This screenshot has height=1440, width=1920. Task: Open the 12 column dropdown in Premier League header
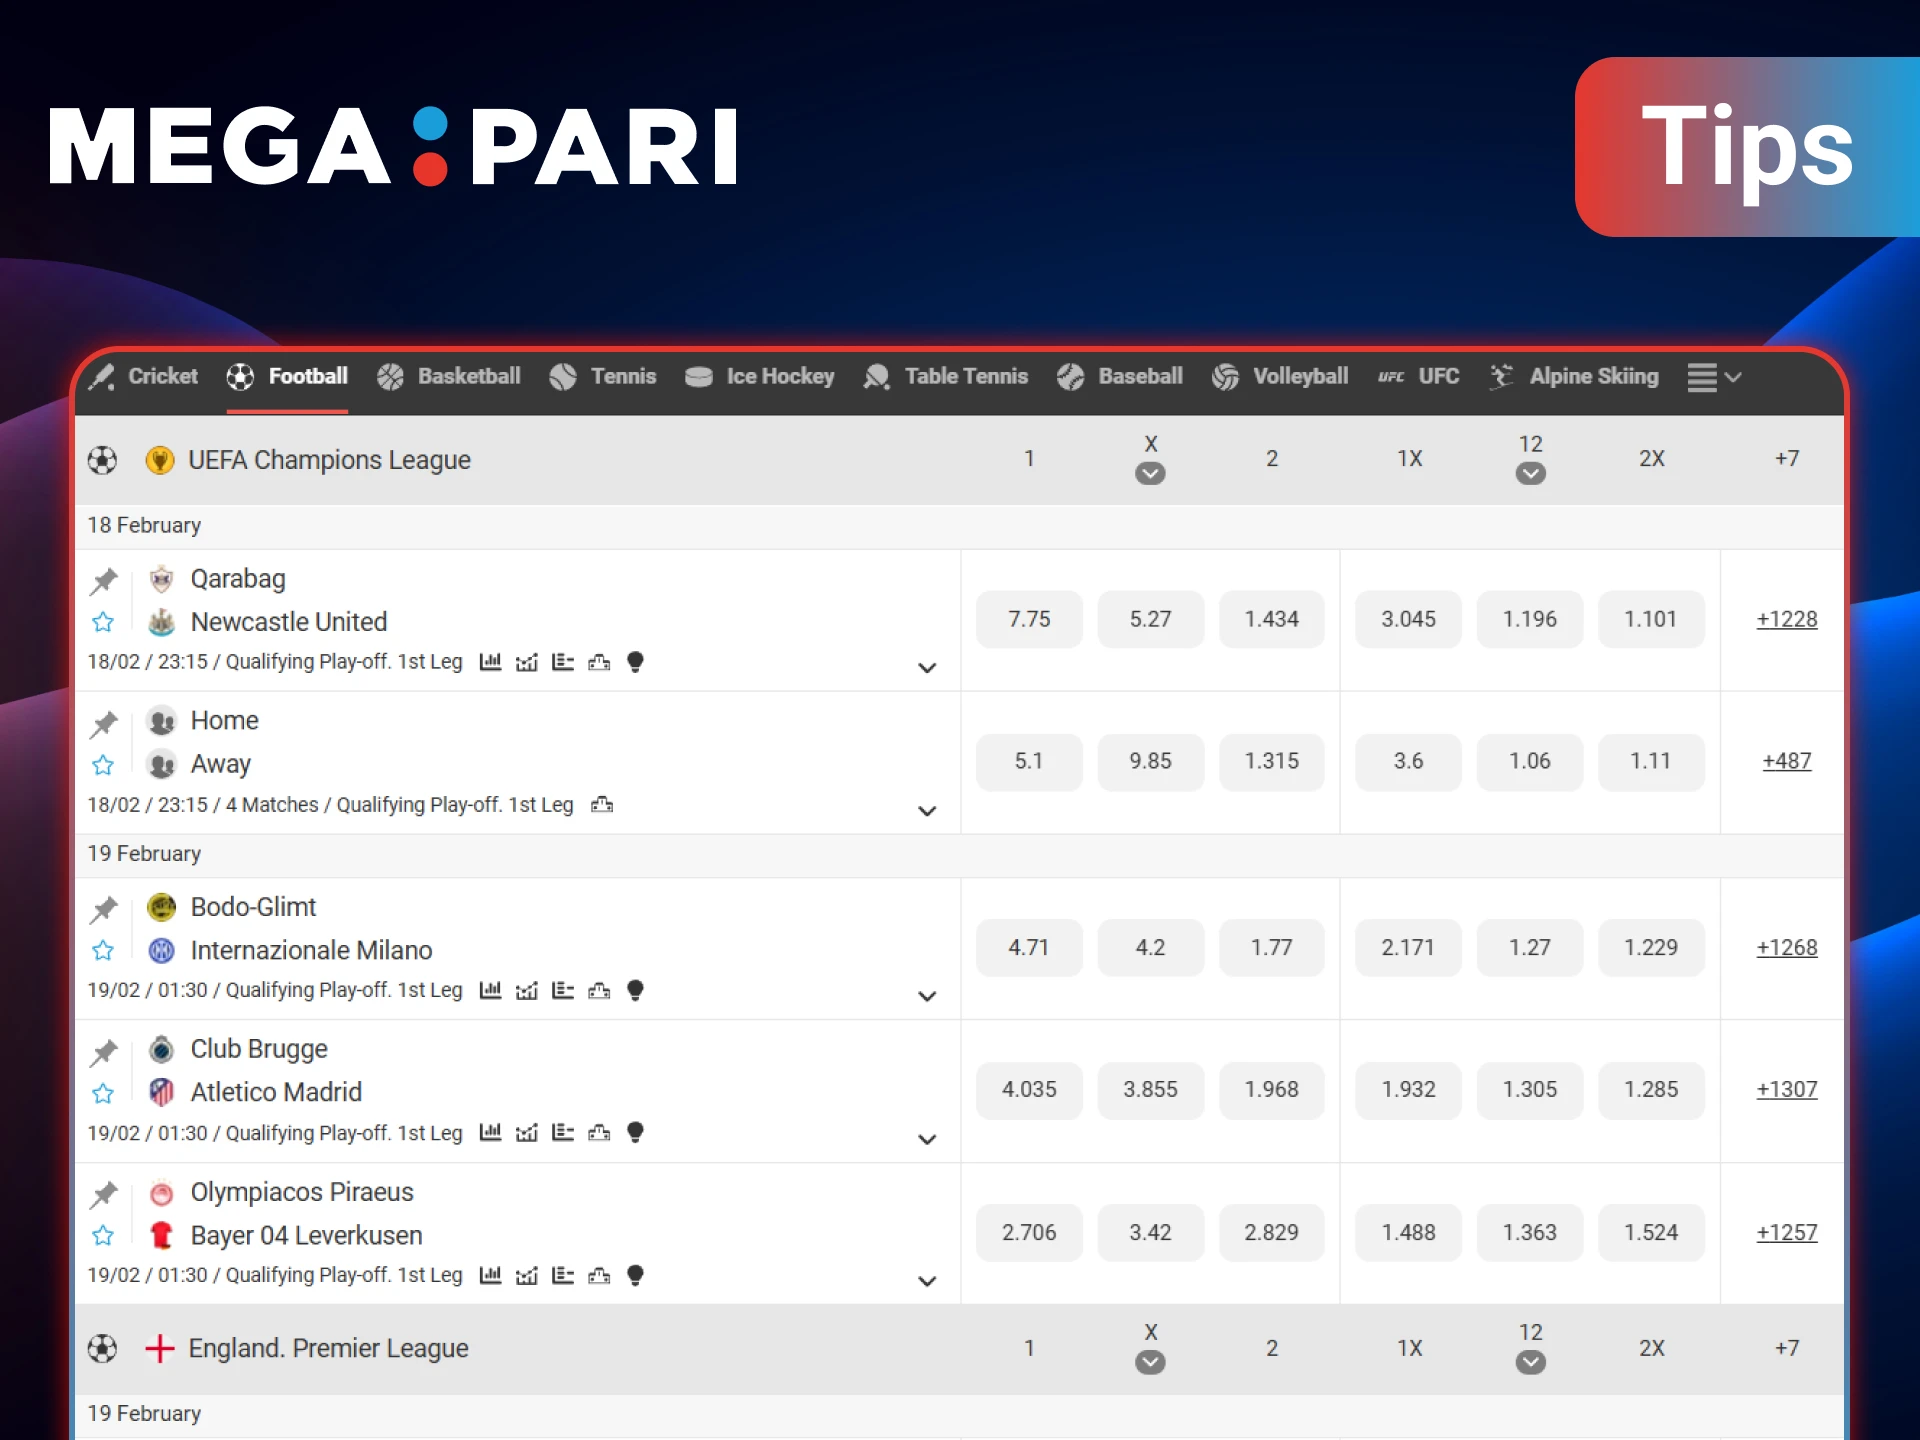(x=1530, y=1362)
